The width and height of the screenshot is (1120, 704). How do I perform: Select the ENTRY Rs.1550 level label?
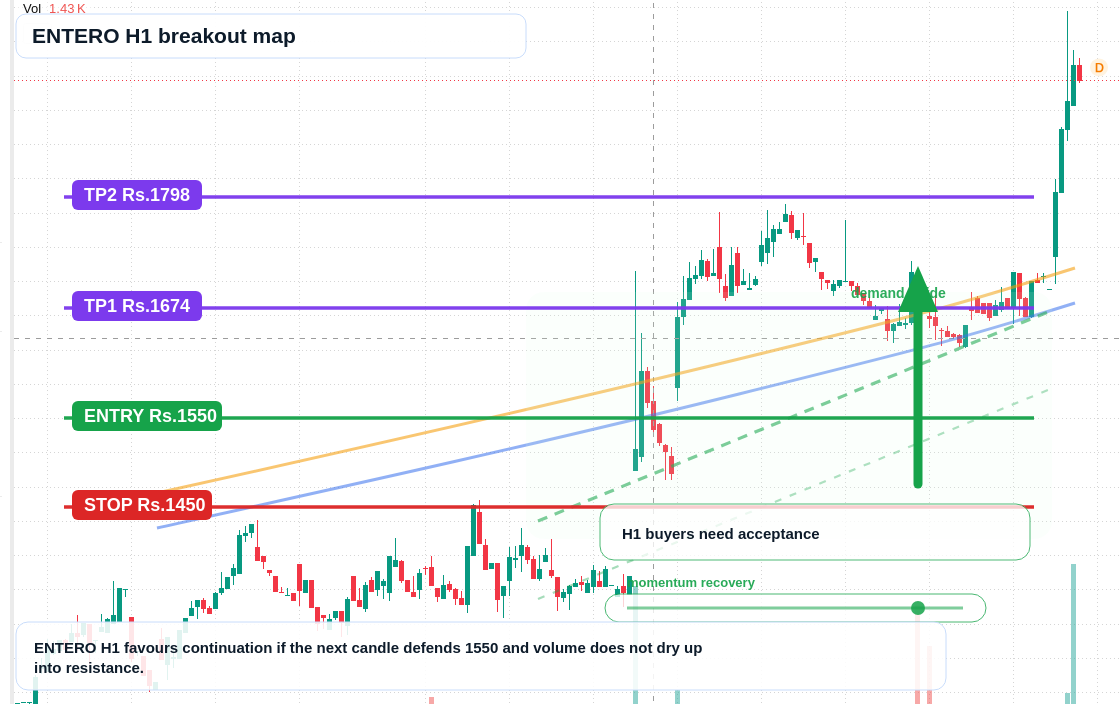tap(147, 416)
